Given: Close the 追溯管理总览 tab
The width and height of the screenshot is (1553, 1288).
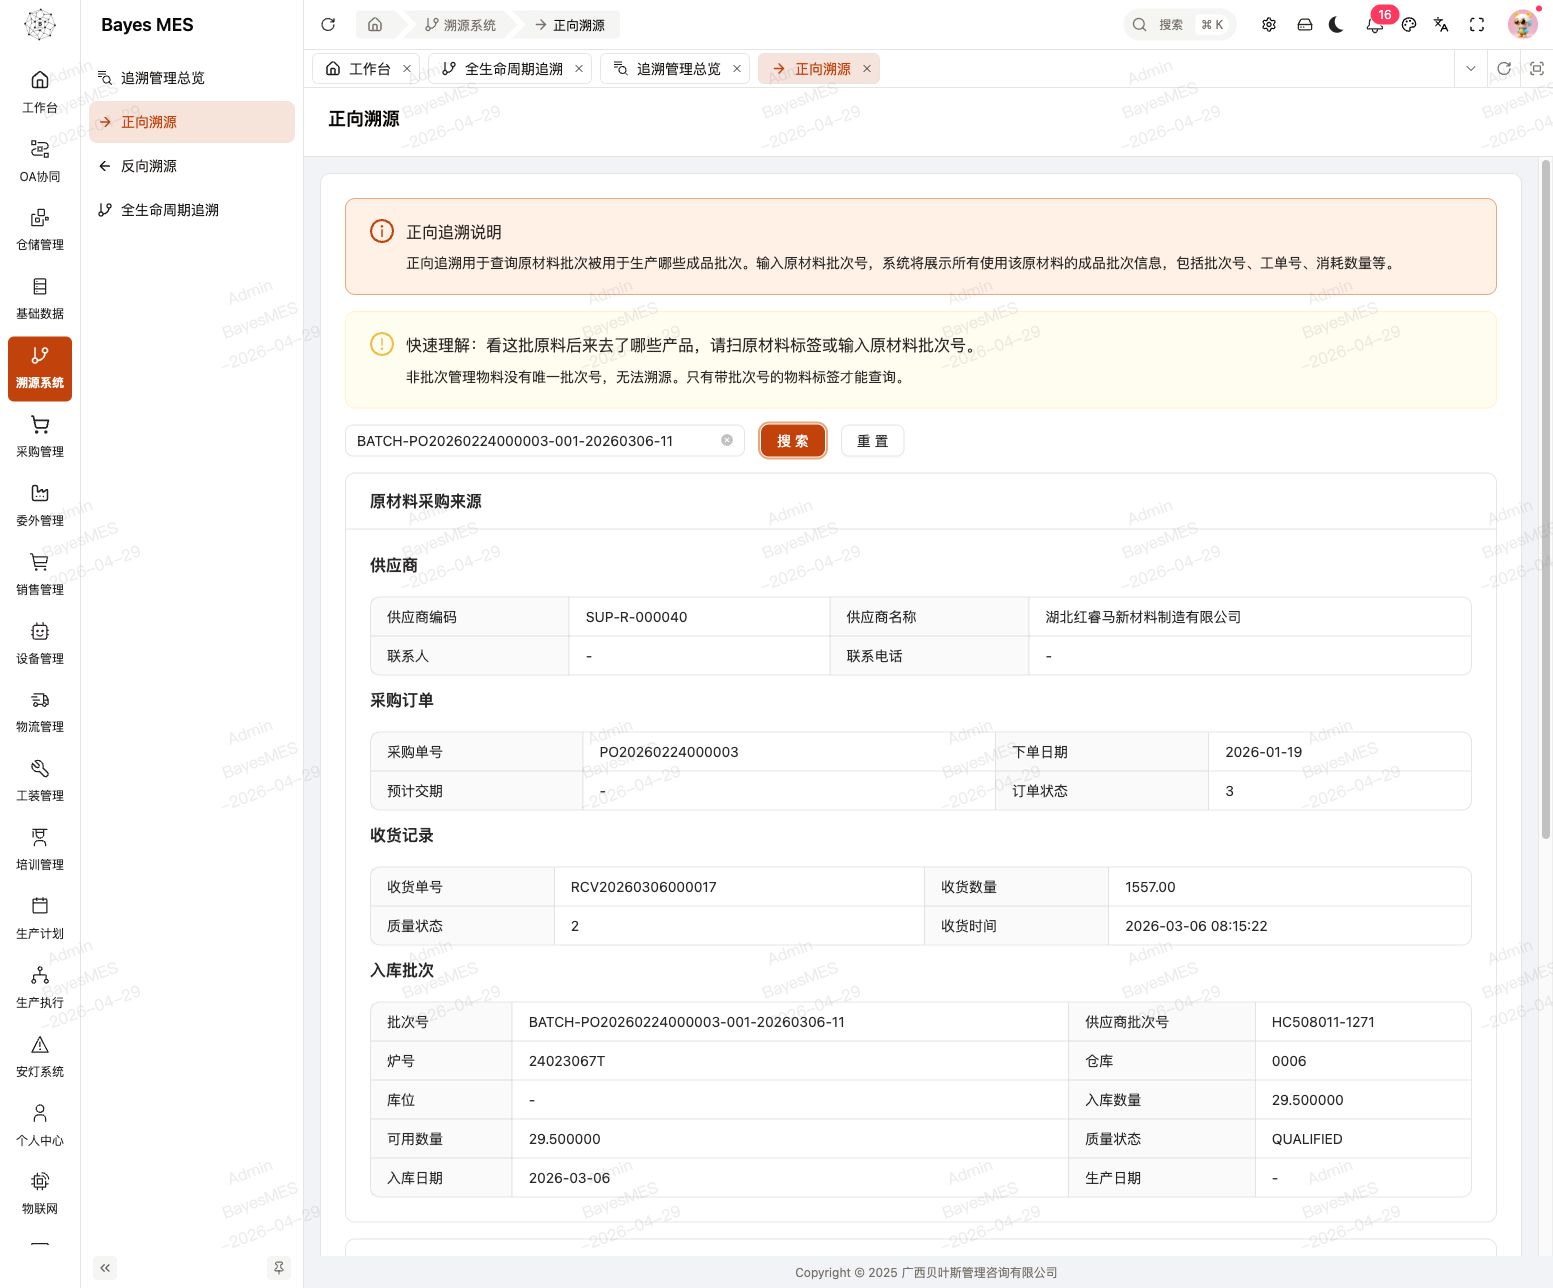Looking at the screenshot, I should [737, 68].
